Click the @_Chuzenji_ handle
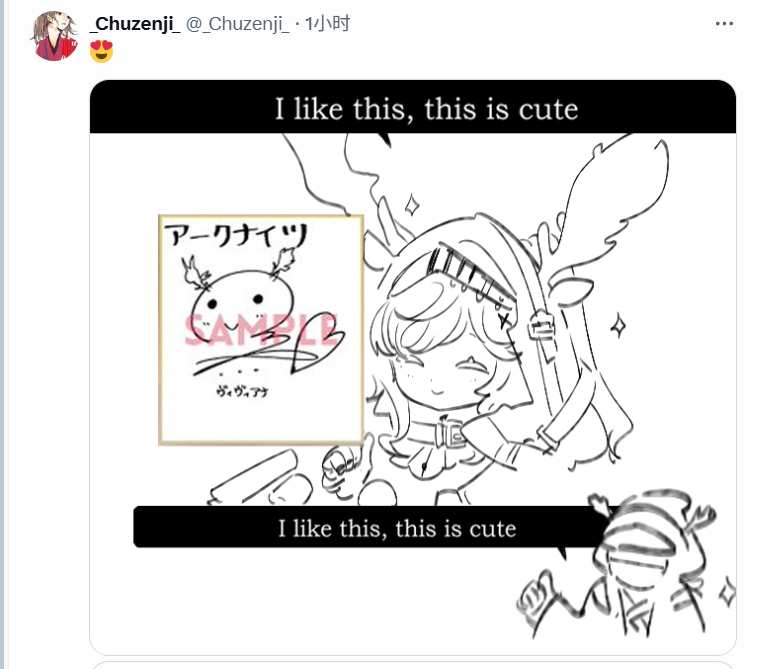The width and height of the screenshot is (757, 669). pos(237,24)
